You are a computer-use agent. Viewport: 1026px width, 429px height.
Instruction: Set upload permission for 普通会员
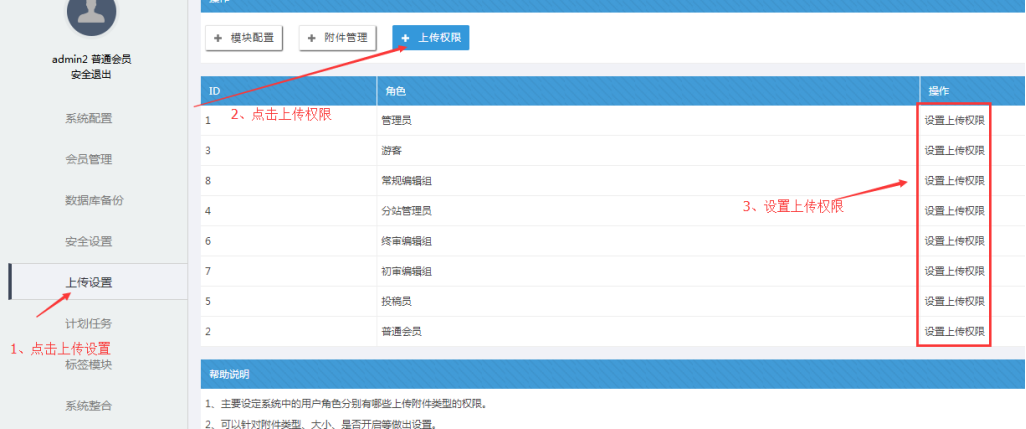coord(954,331)
